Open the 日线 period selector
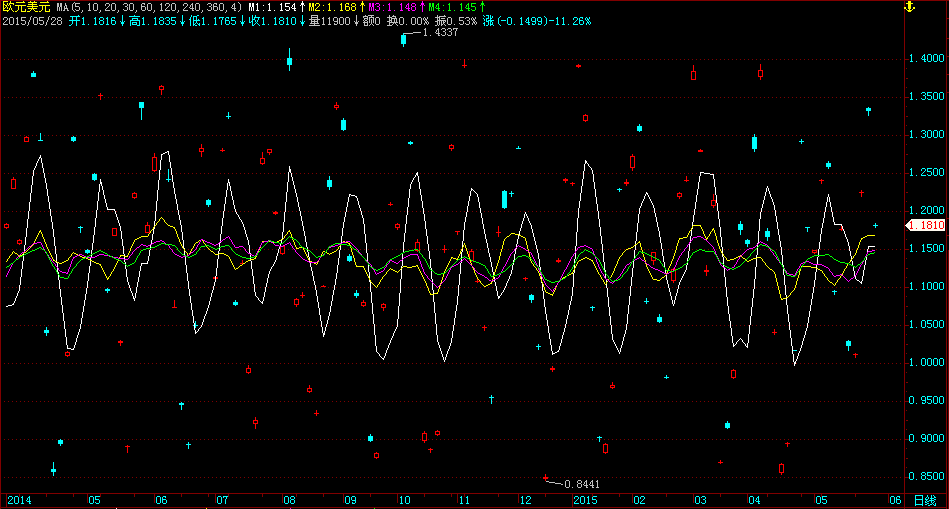 pos(925,499)
